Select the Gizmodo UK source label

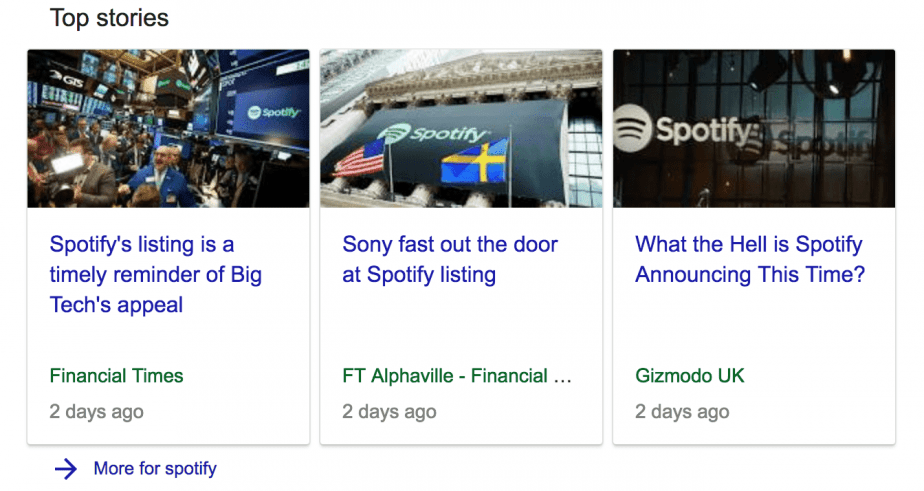[x=689, y=375]
